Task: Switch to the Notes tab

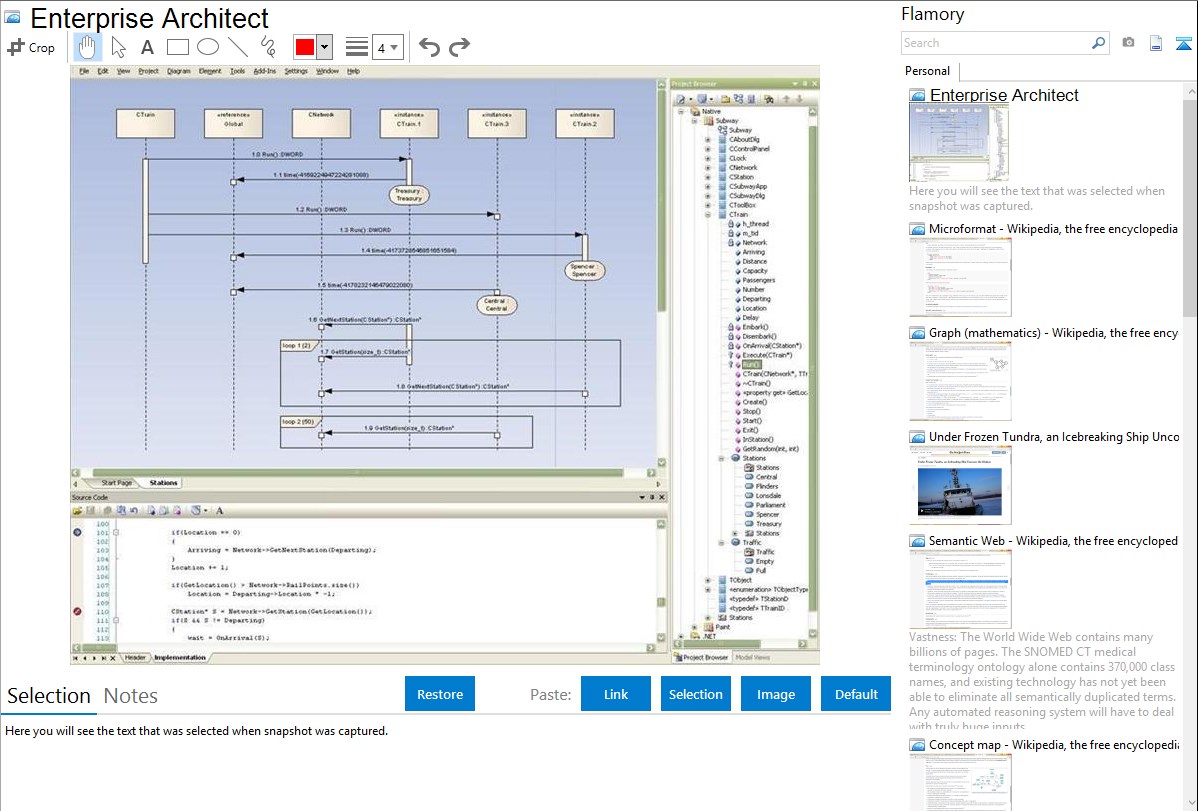Action: [131, 696]
